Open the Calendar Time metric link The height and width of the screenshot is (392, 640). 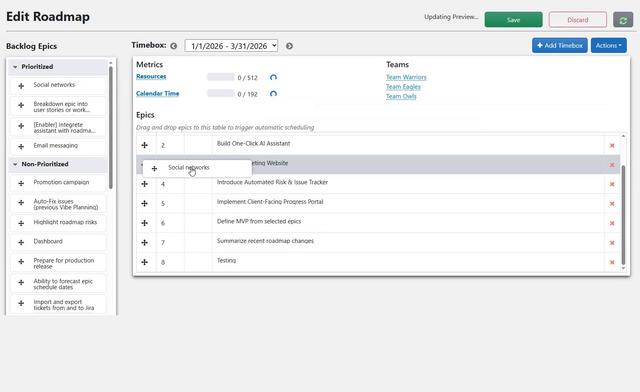[158, 94]
